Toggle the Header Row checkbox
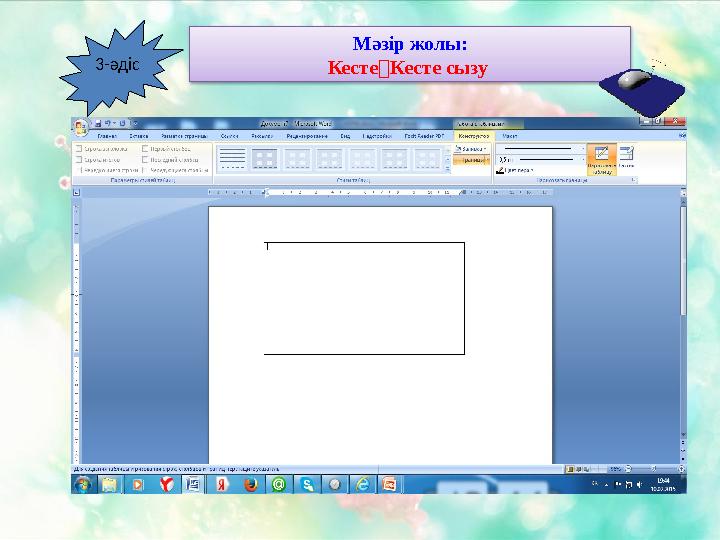This screenshot has height=540, width=720. click(x=79, y=149)
